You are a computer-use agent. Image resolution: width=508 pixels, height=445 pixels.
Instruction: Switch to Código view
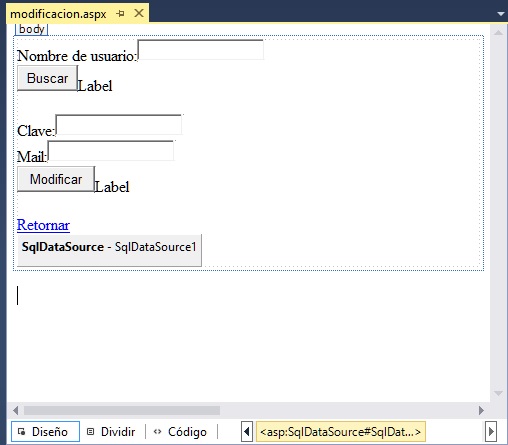[180, 432]
